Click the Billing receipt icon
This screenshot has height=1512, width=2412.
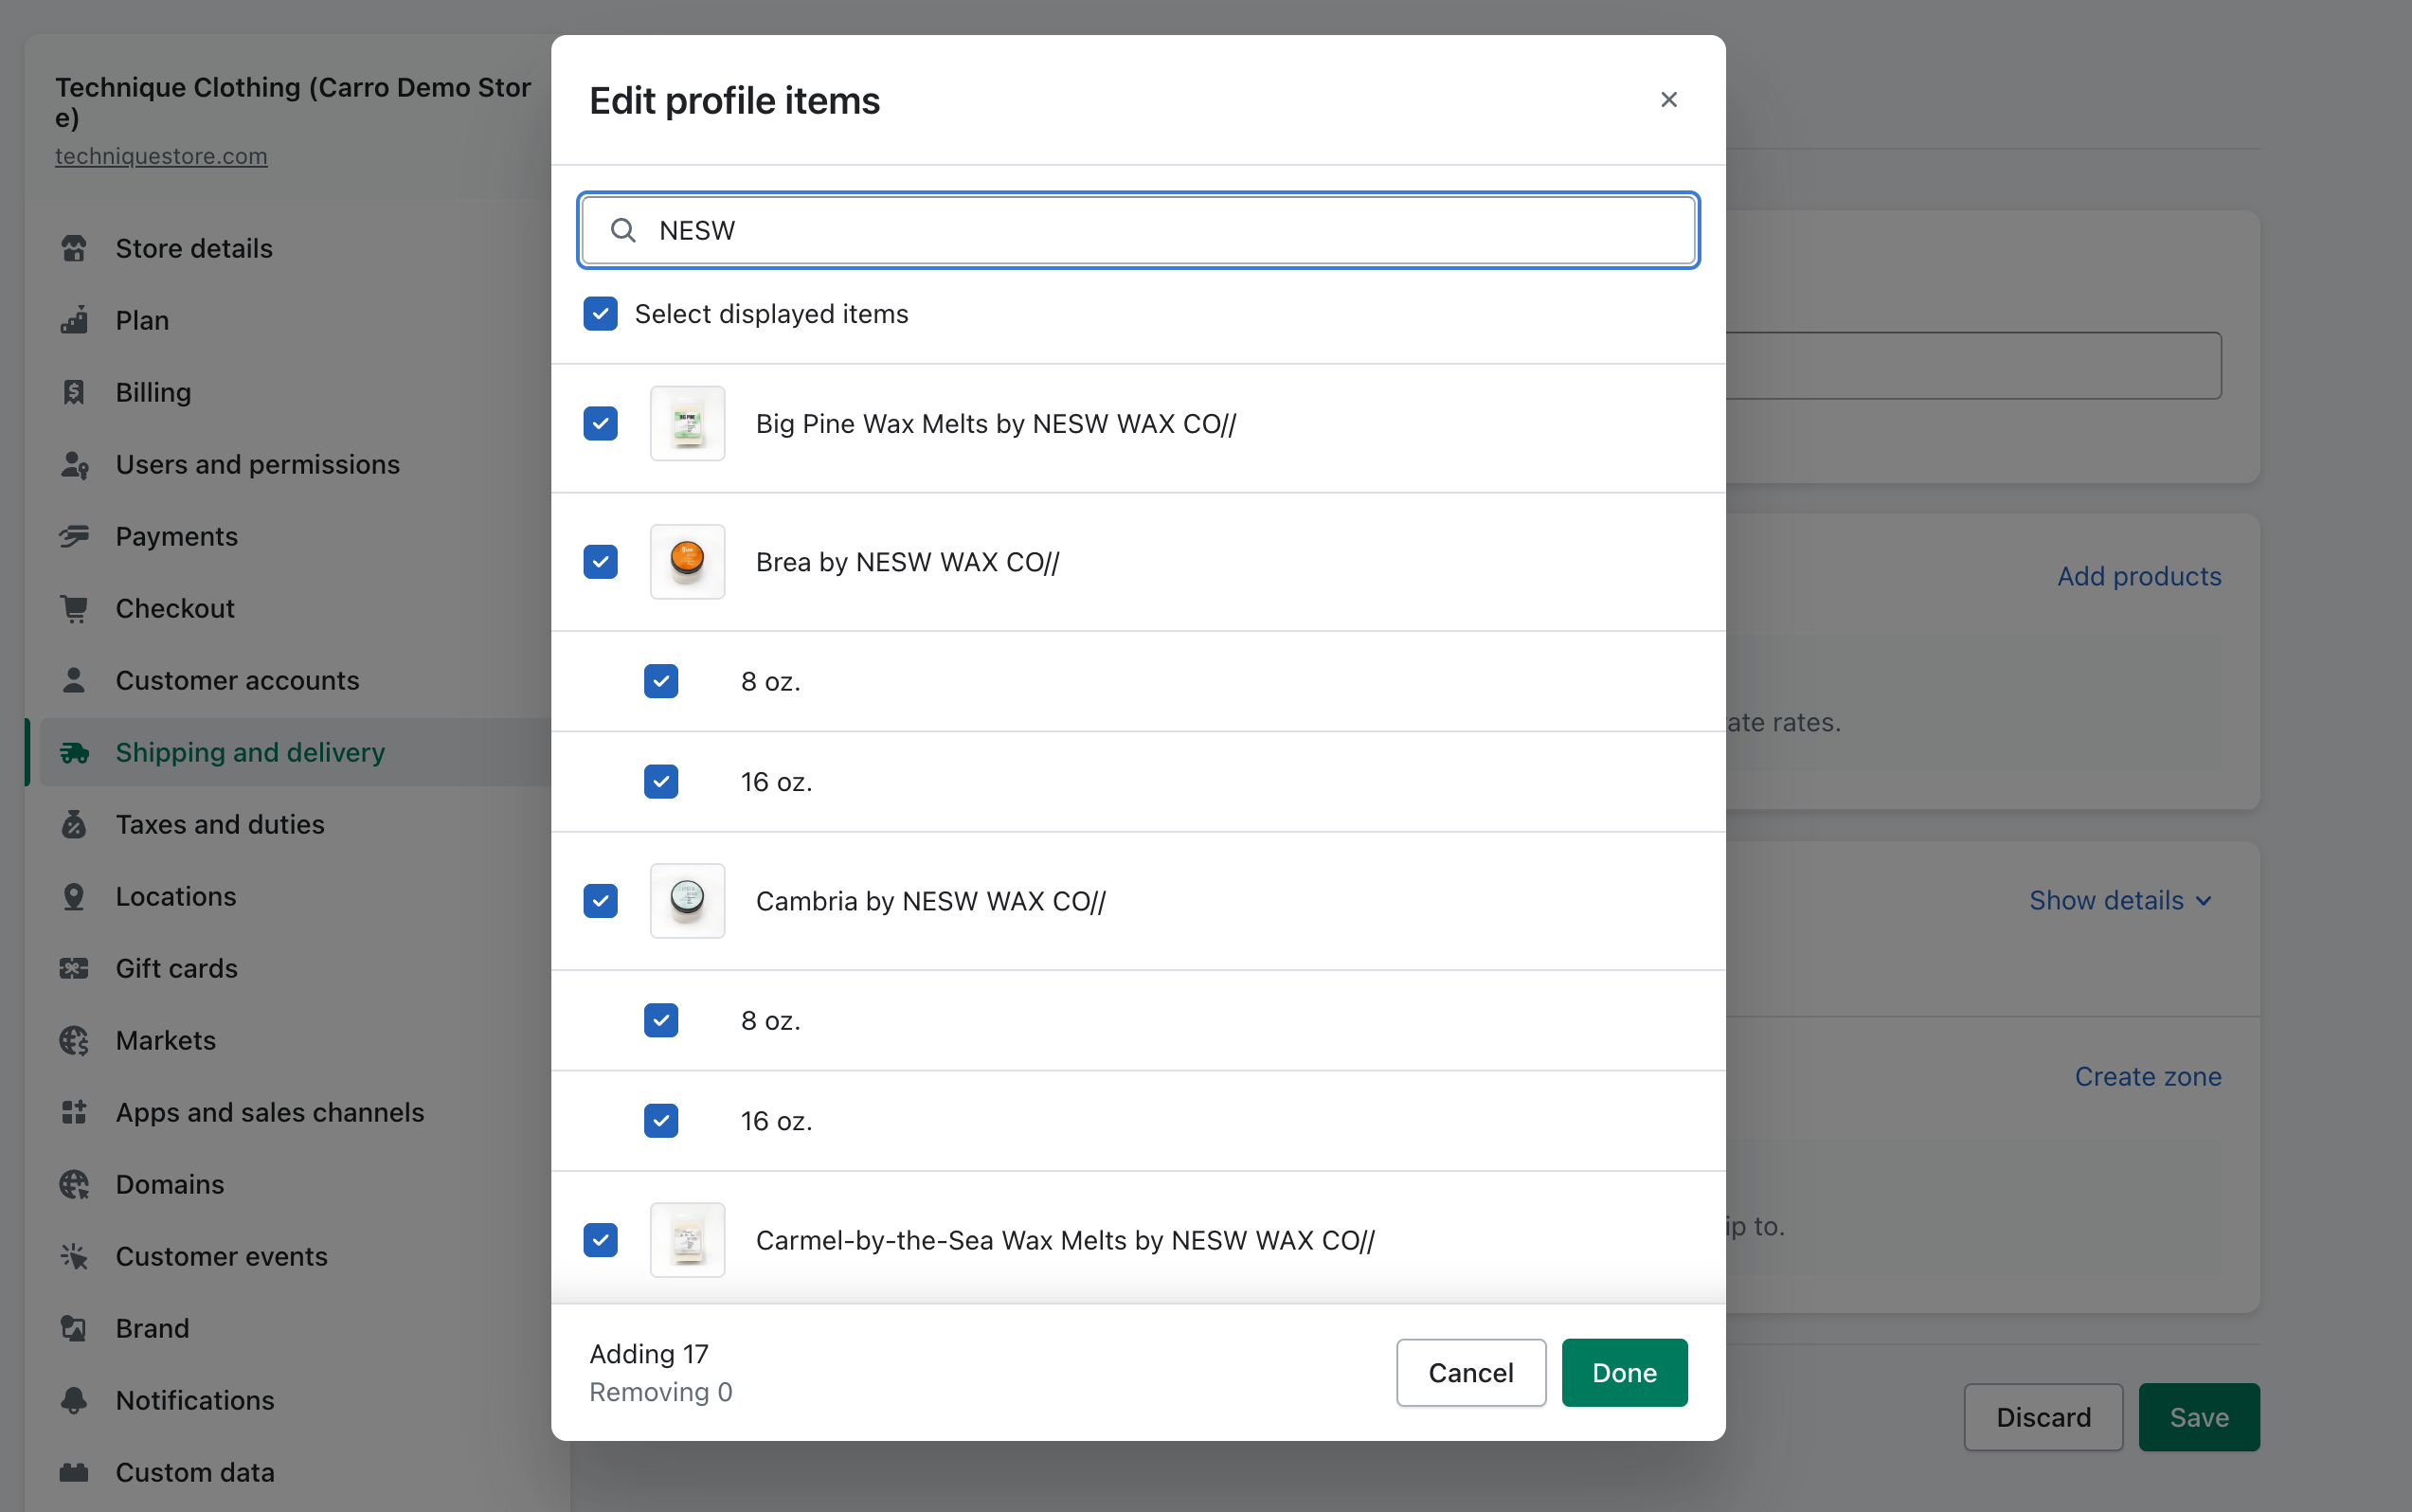pos(74,392)
